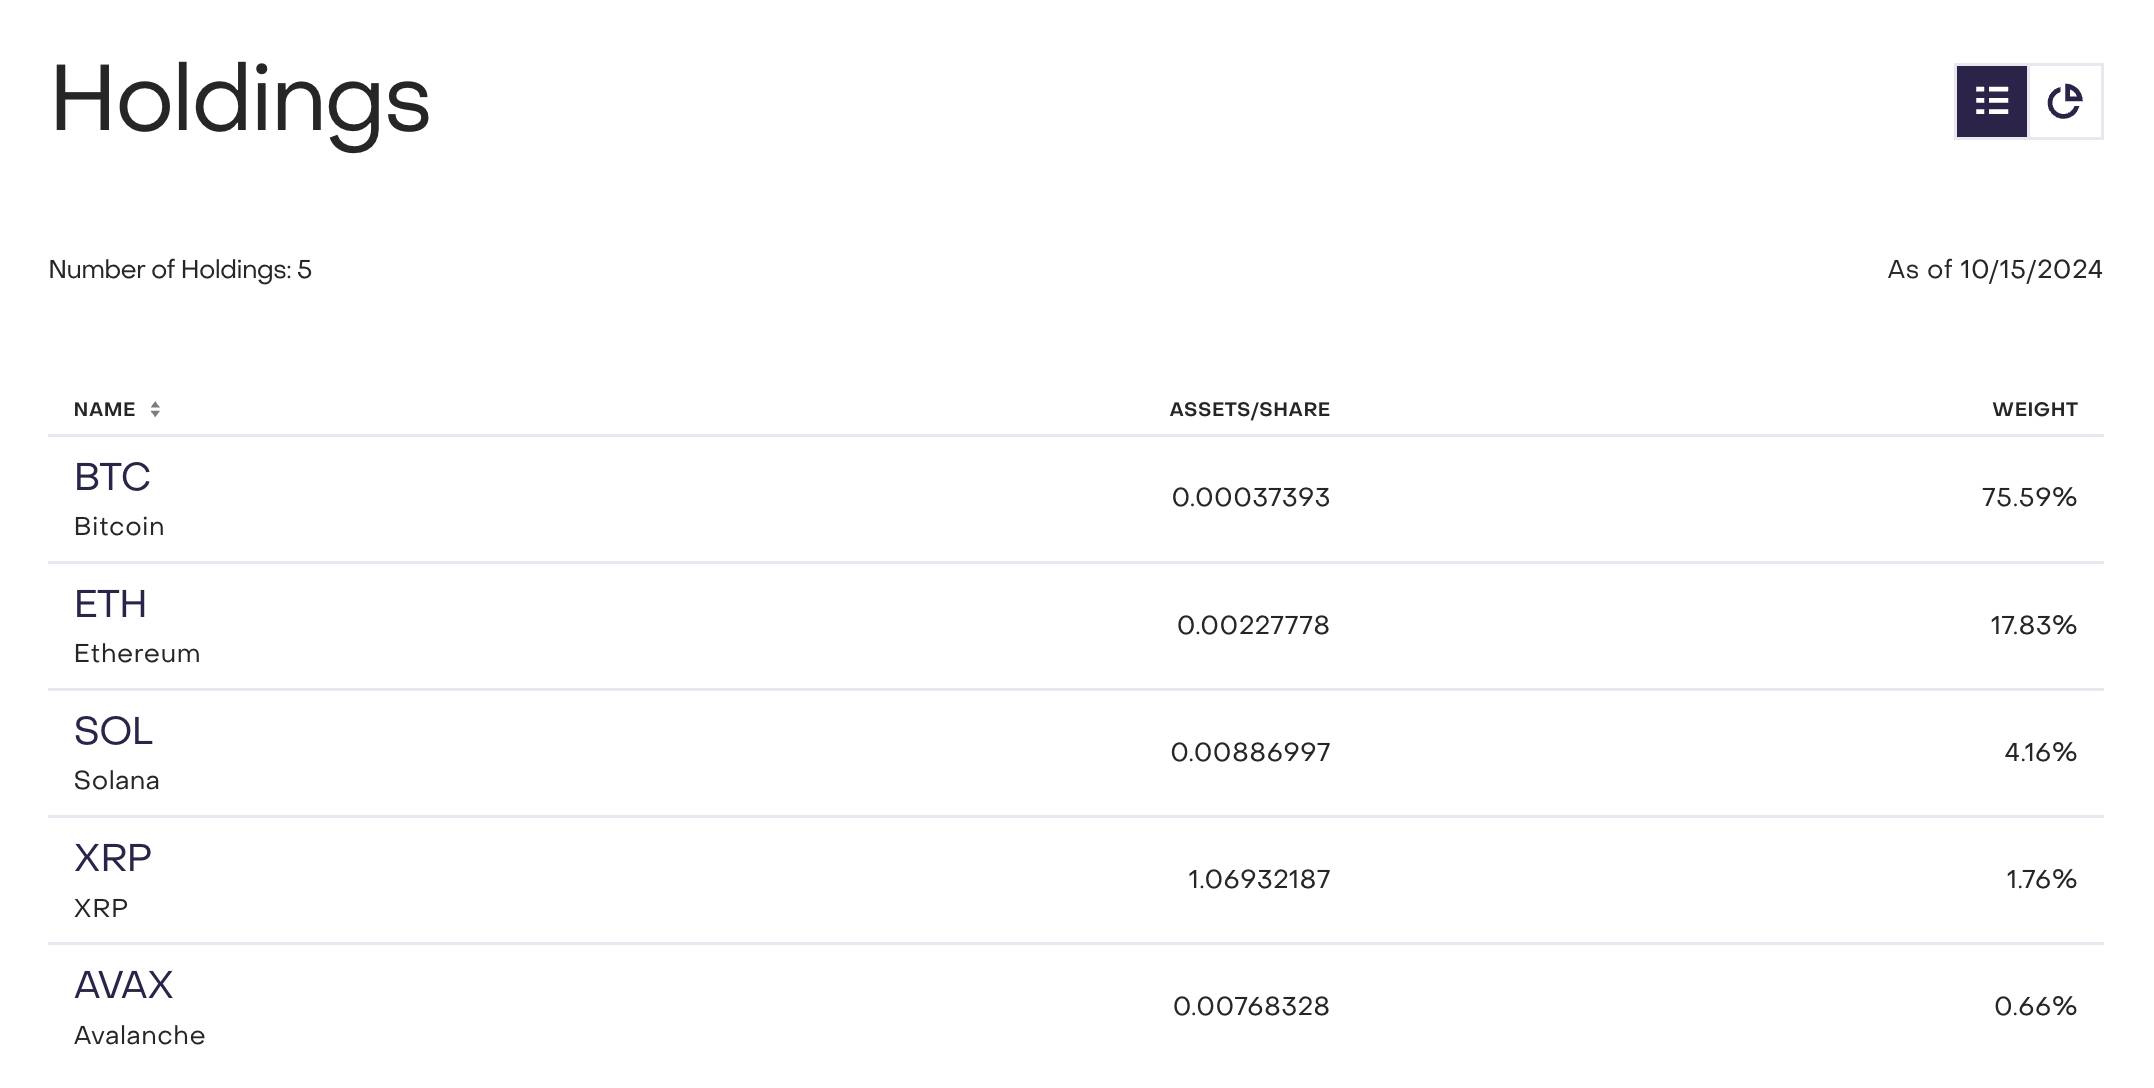Open the XRP ticker link
This screenshot has height=1088, width=2154.
pyautogui.click(x=113, y=858)
